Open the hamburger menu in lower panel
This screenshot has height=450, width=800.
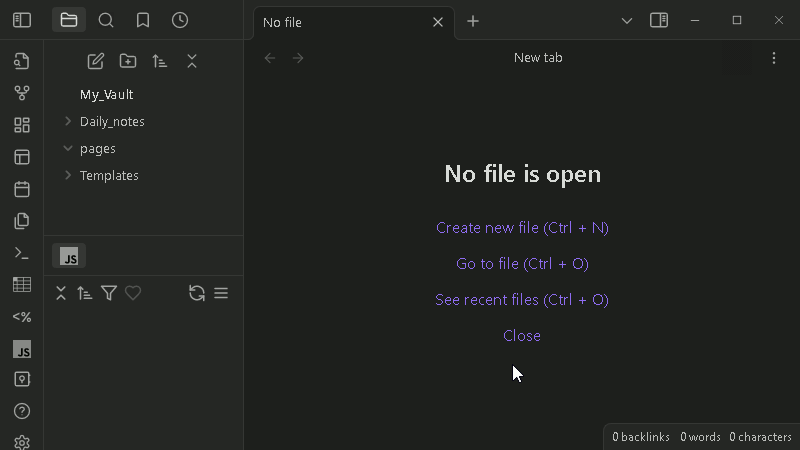click(221, 293)
